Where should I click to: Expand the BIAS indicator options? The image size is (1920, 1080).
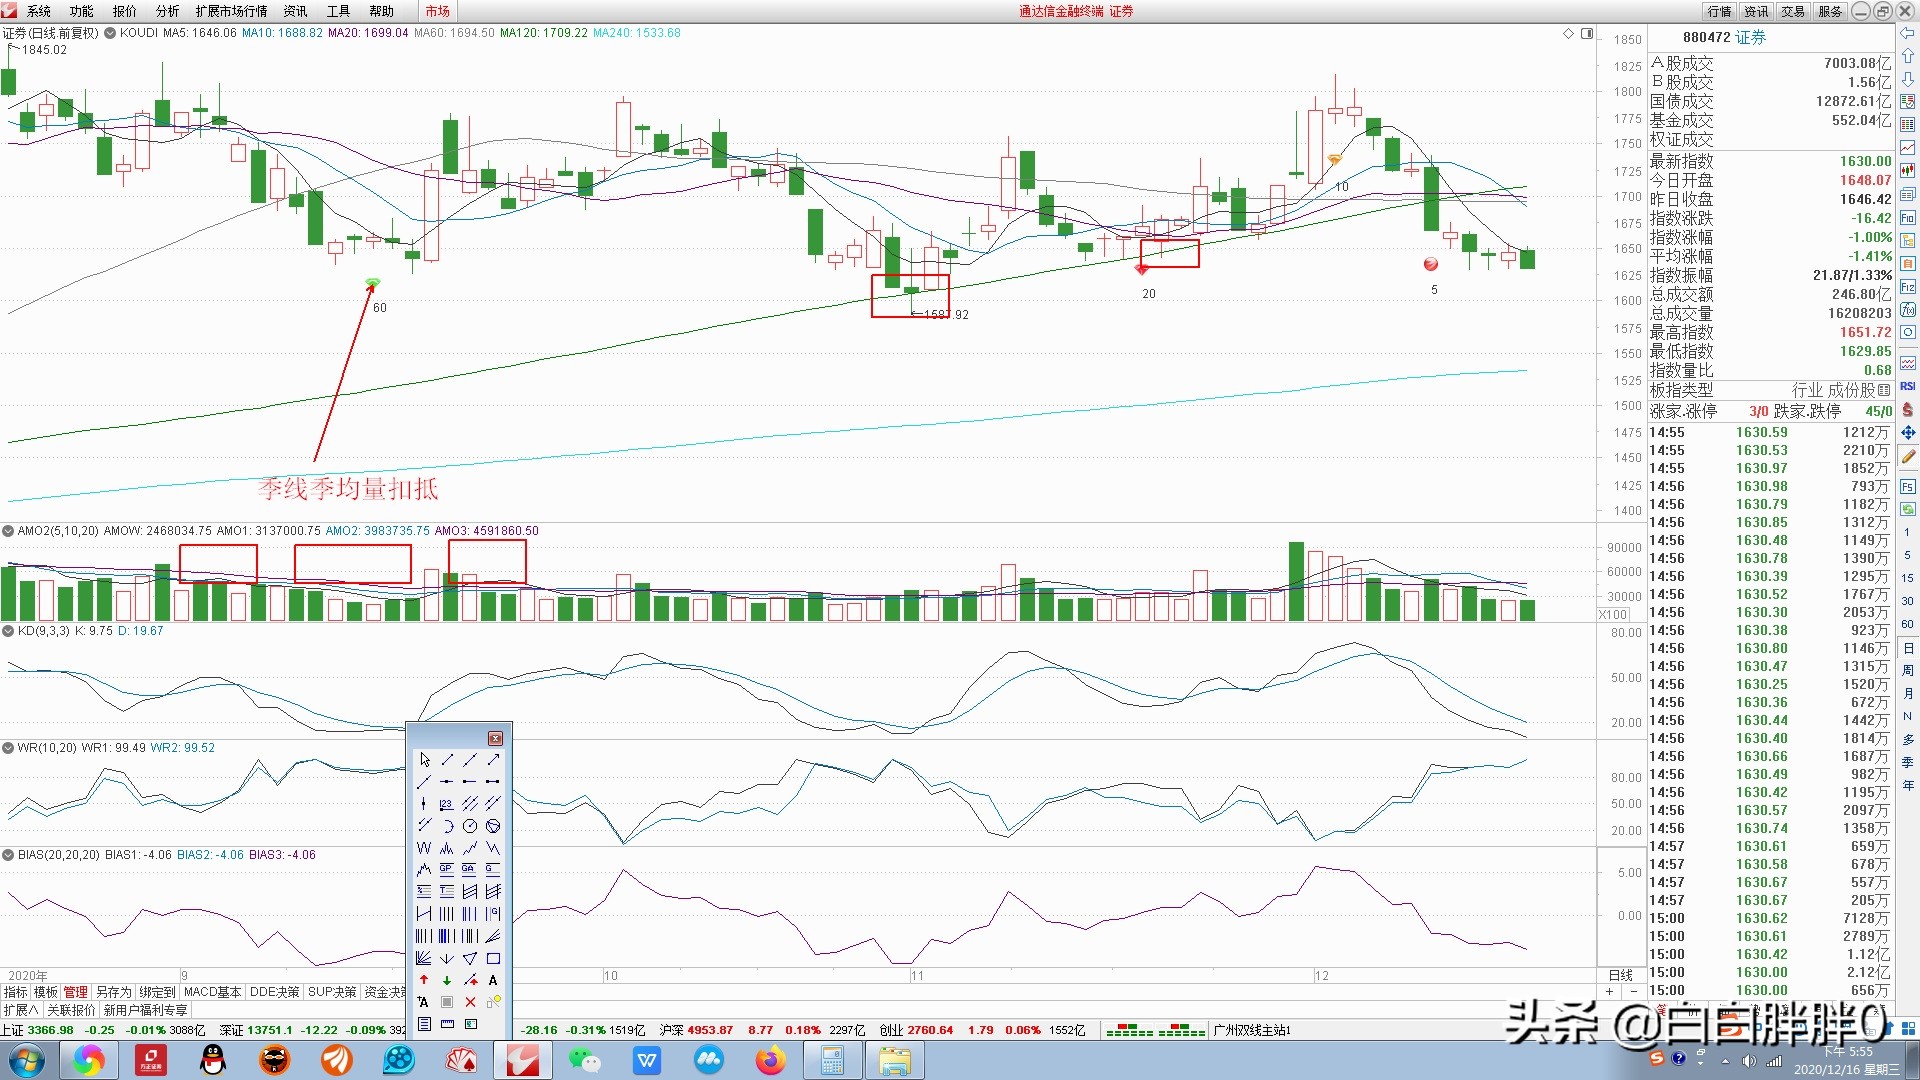pyautogui.click(x=8, y=855)
